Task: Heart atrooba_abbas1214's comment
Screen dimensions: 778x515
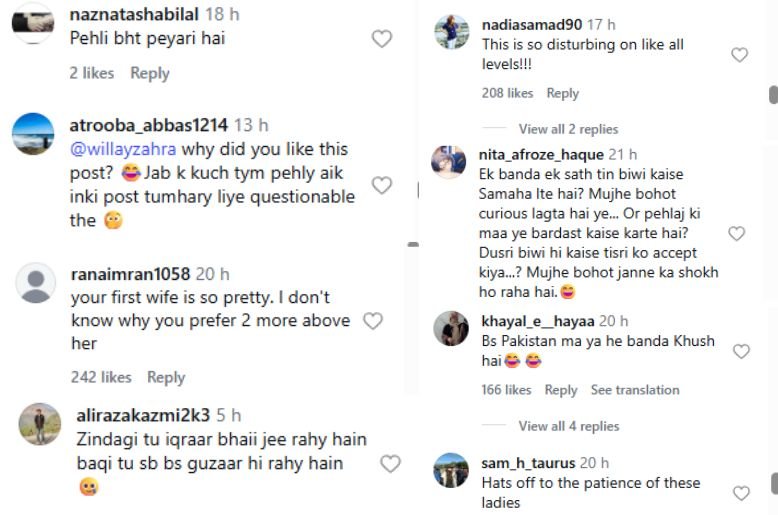Action: 381,185
